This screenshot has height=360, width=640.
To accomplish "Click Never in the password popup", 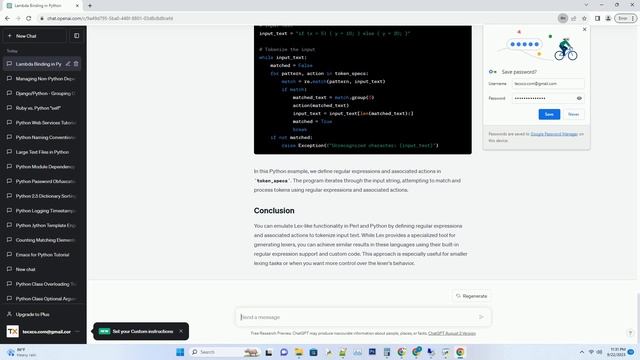I will pyautogui.click(x=573, y=114).
